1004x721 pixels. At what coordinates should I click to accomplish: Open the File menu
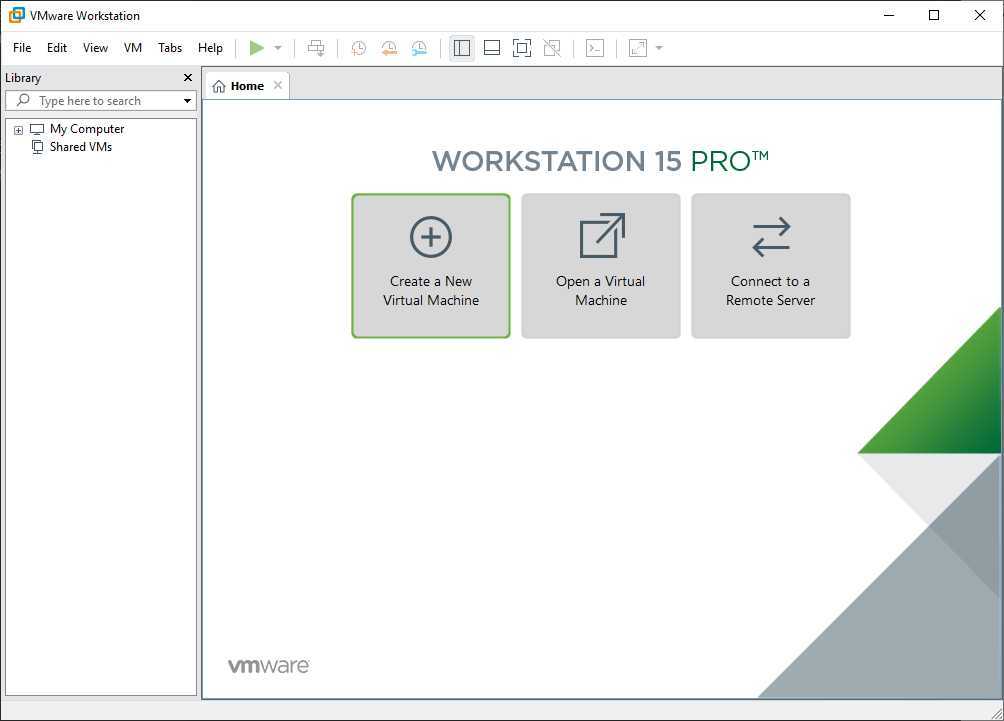point(22,48)
